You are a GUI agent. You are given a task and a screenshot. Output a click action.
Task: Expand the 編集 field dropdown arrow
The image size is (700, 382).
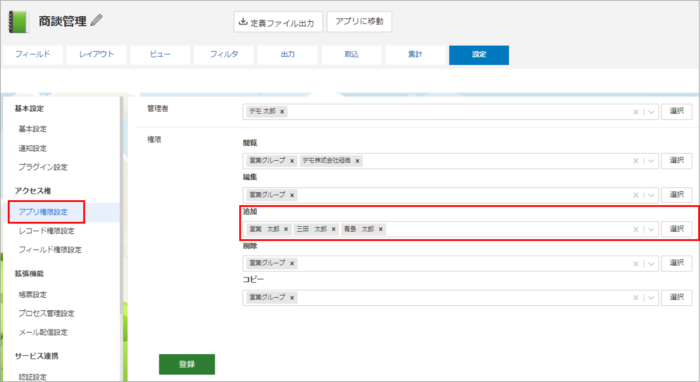pos(651,195)
